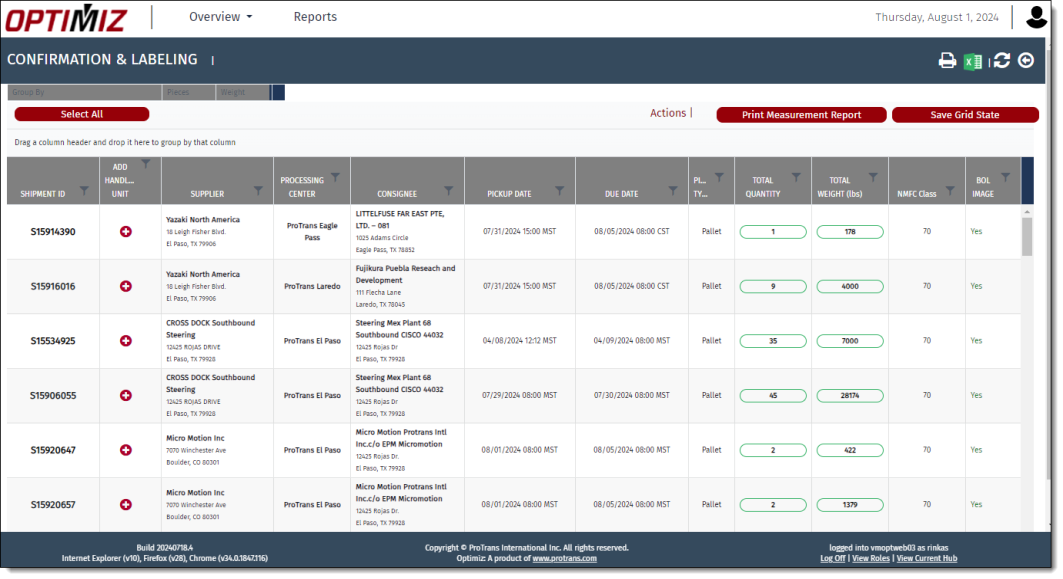
Task: Add handling unit for shipment S15914390
Action: click(x=126, y=232)
